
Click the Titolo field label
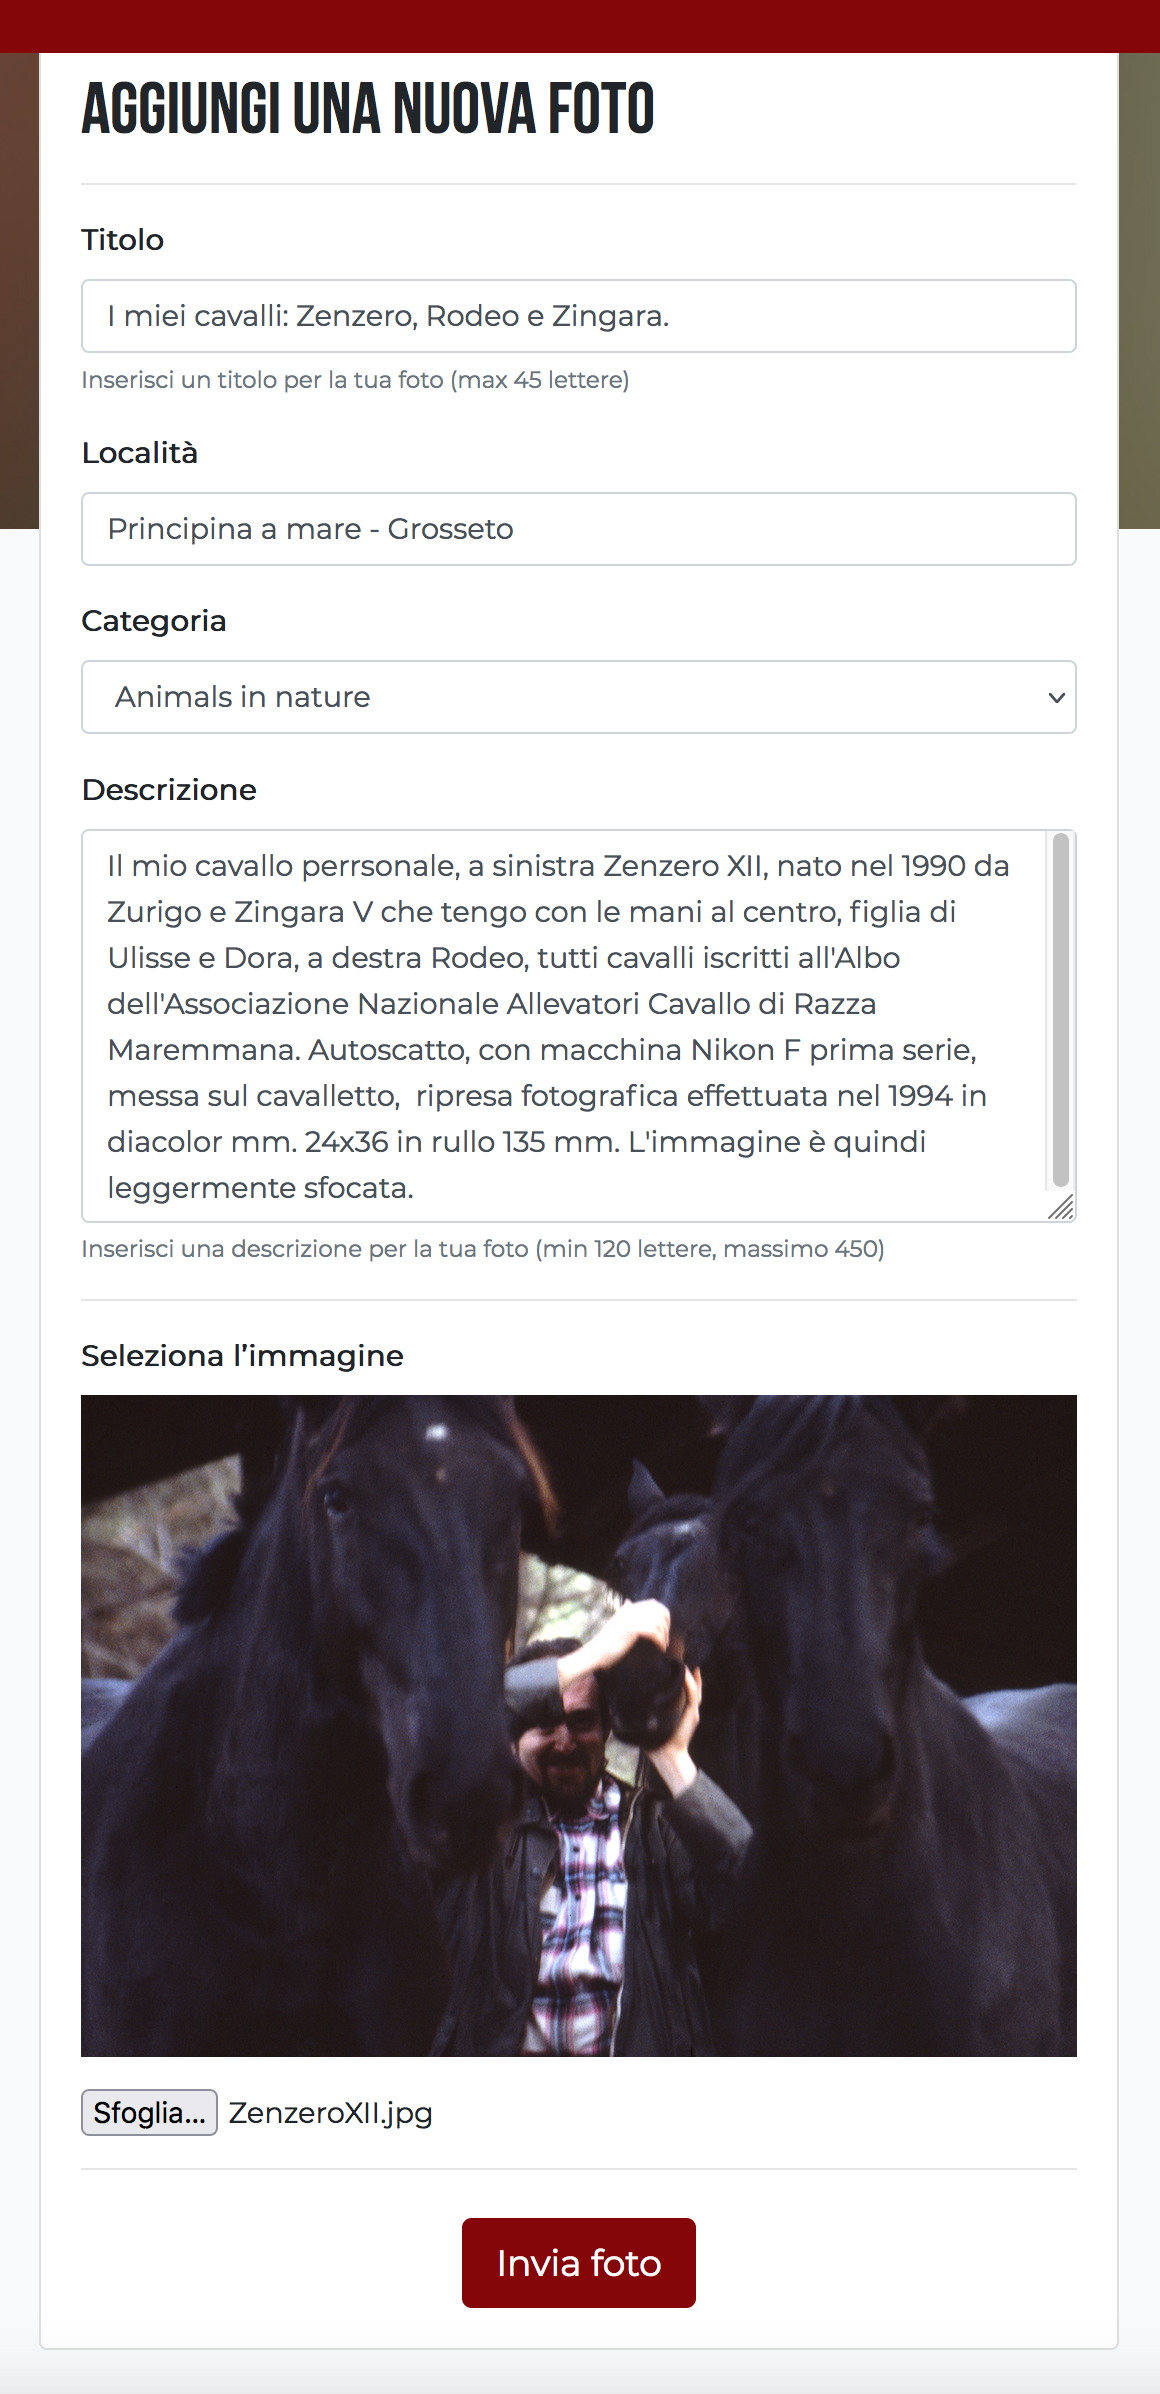tap(122, 240)
